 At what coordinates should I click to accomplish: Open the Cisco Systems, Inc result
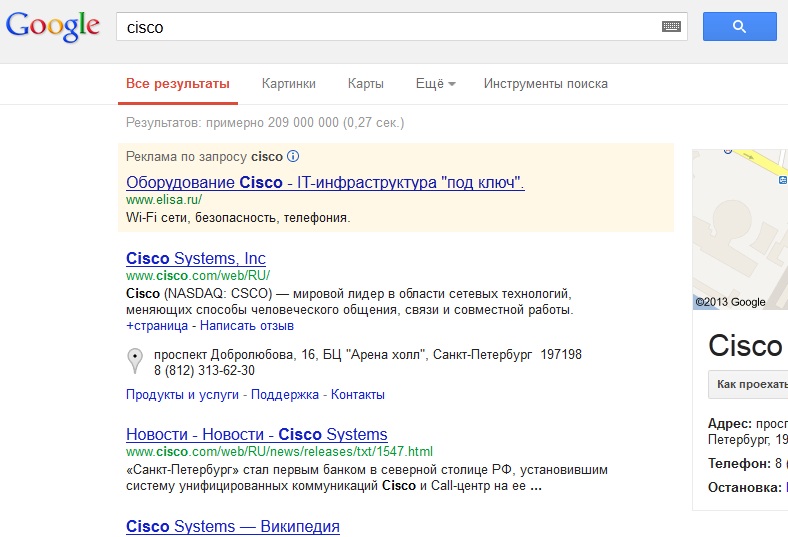[x=196, y=258]
